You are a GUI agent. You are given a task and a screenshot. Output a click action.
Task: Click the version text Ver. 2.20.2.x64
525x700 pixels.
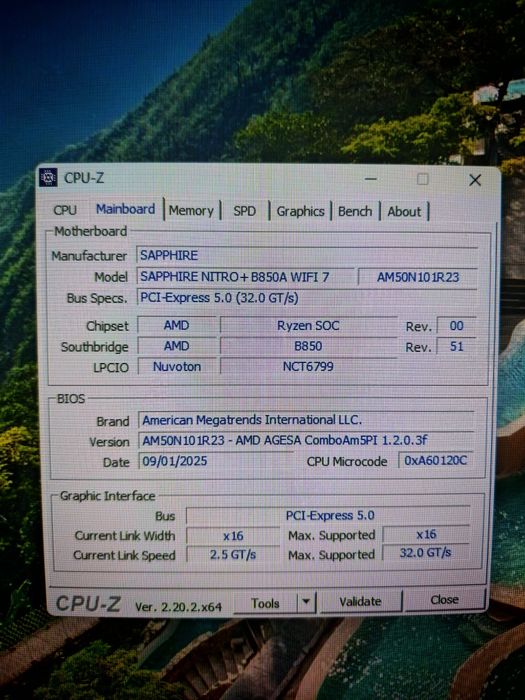pyautogui.click(x=178, y=607)
